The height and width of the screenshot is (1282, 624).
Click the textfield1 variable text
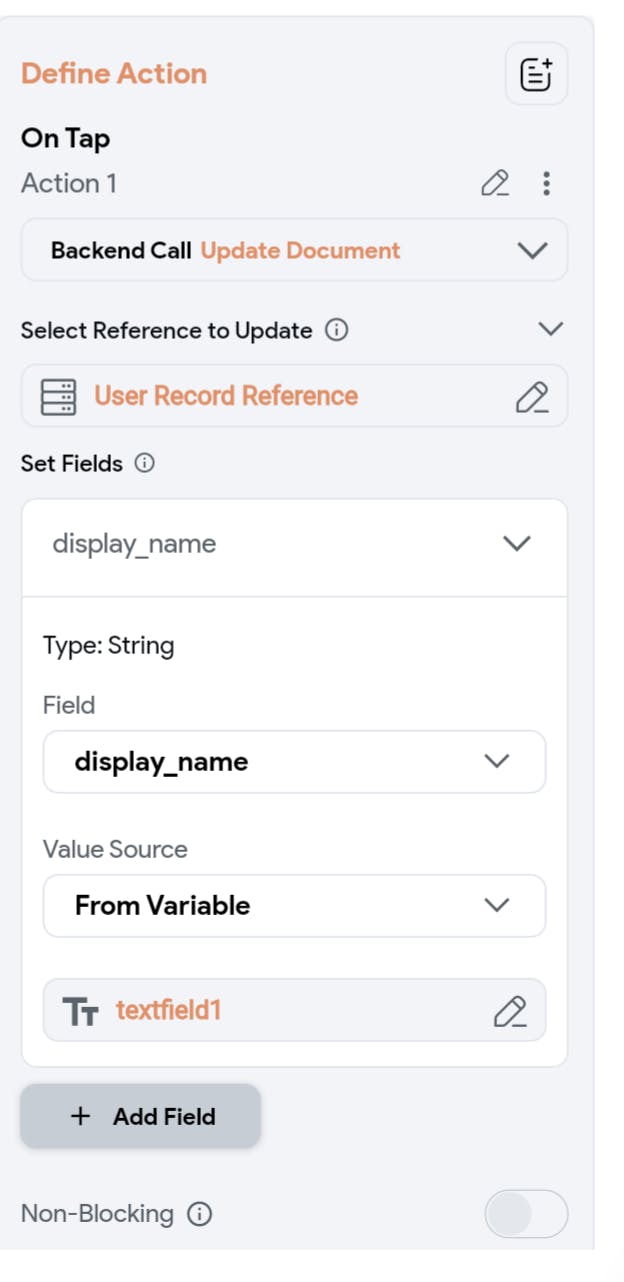(x=168, y=1010)
